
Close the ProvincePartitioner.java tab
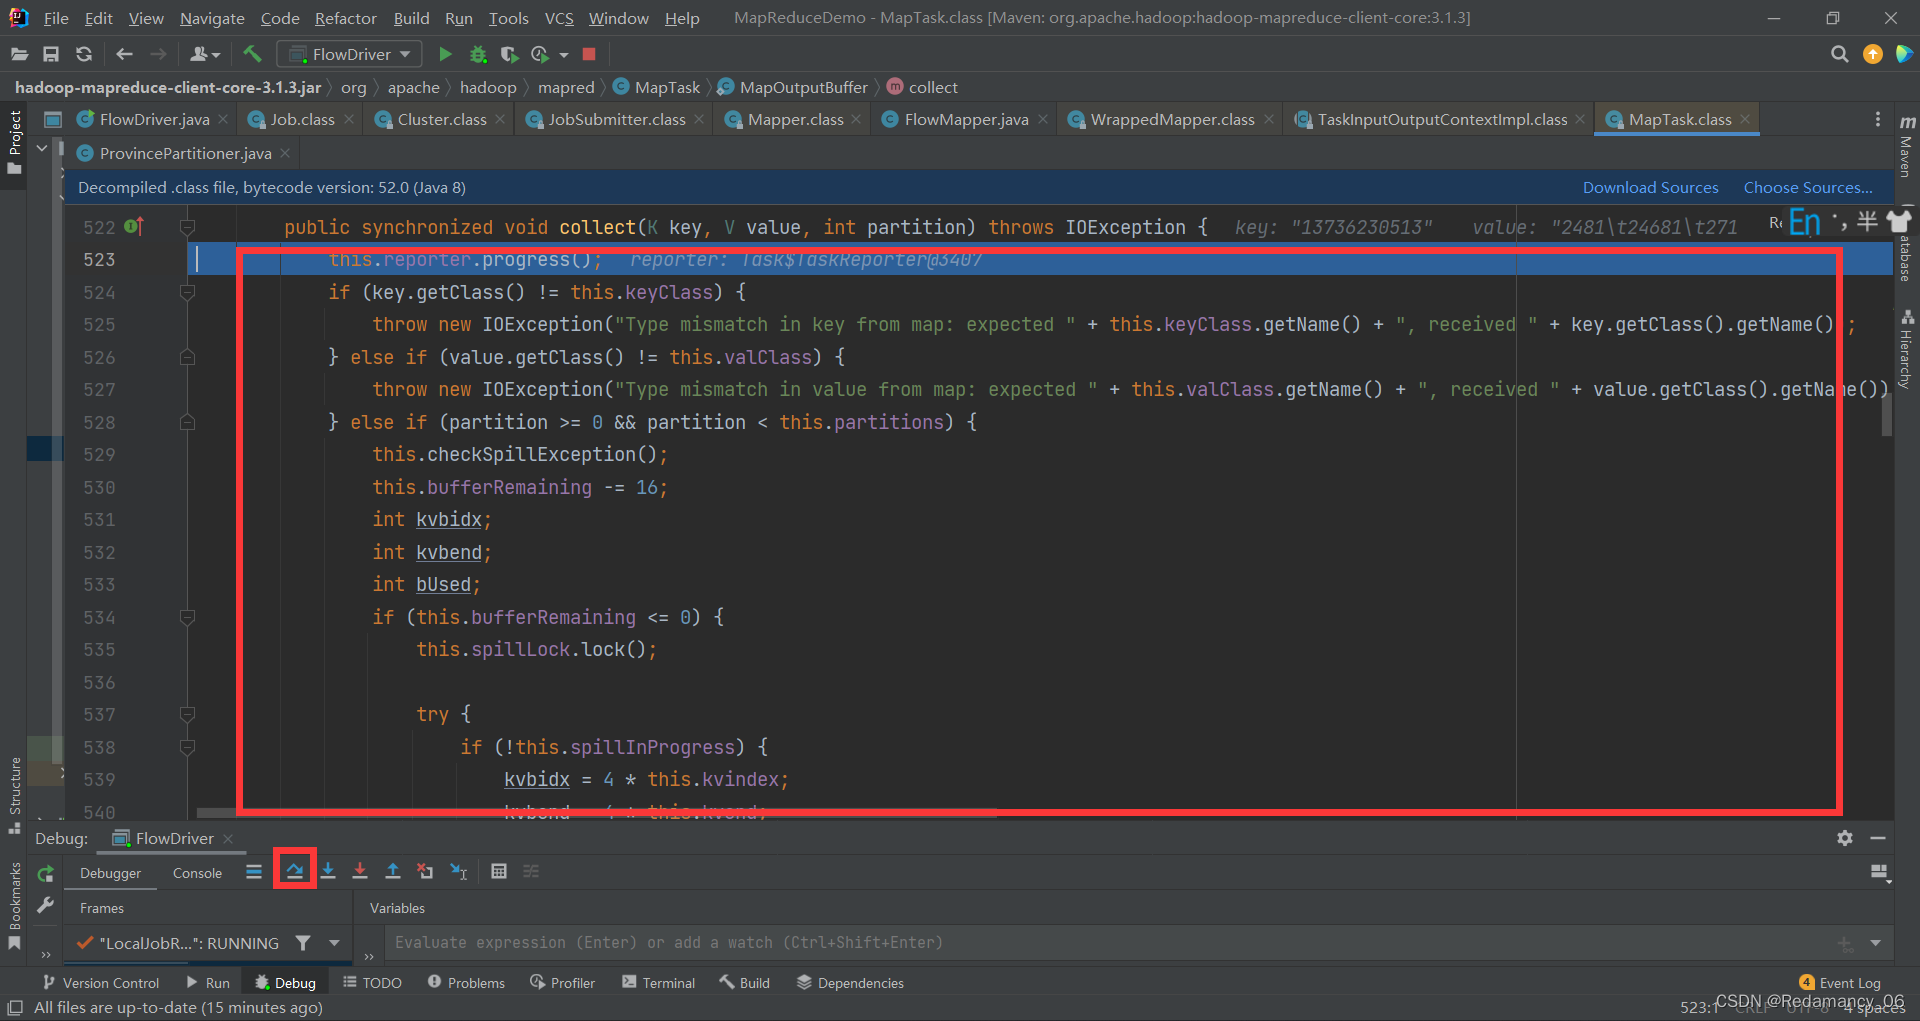point(285,153)
